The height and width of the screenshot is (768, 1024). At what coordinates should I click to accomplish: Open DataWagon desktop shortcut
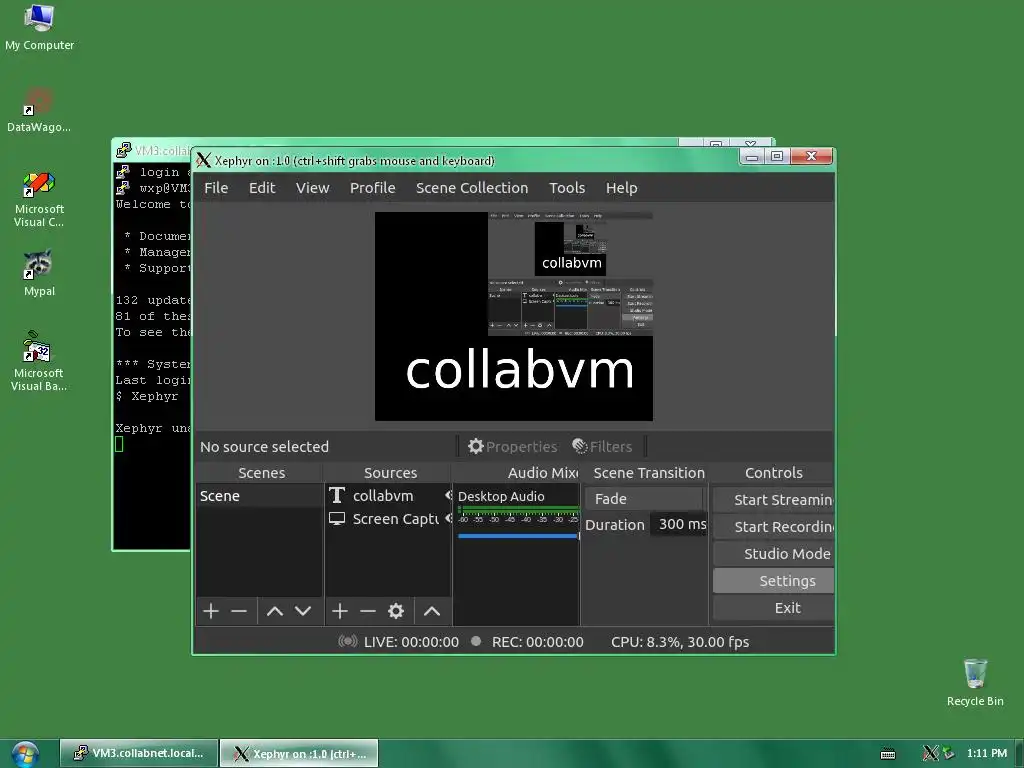point(39,110)
